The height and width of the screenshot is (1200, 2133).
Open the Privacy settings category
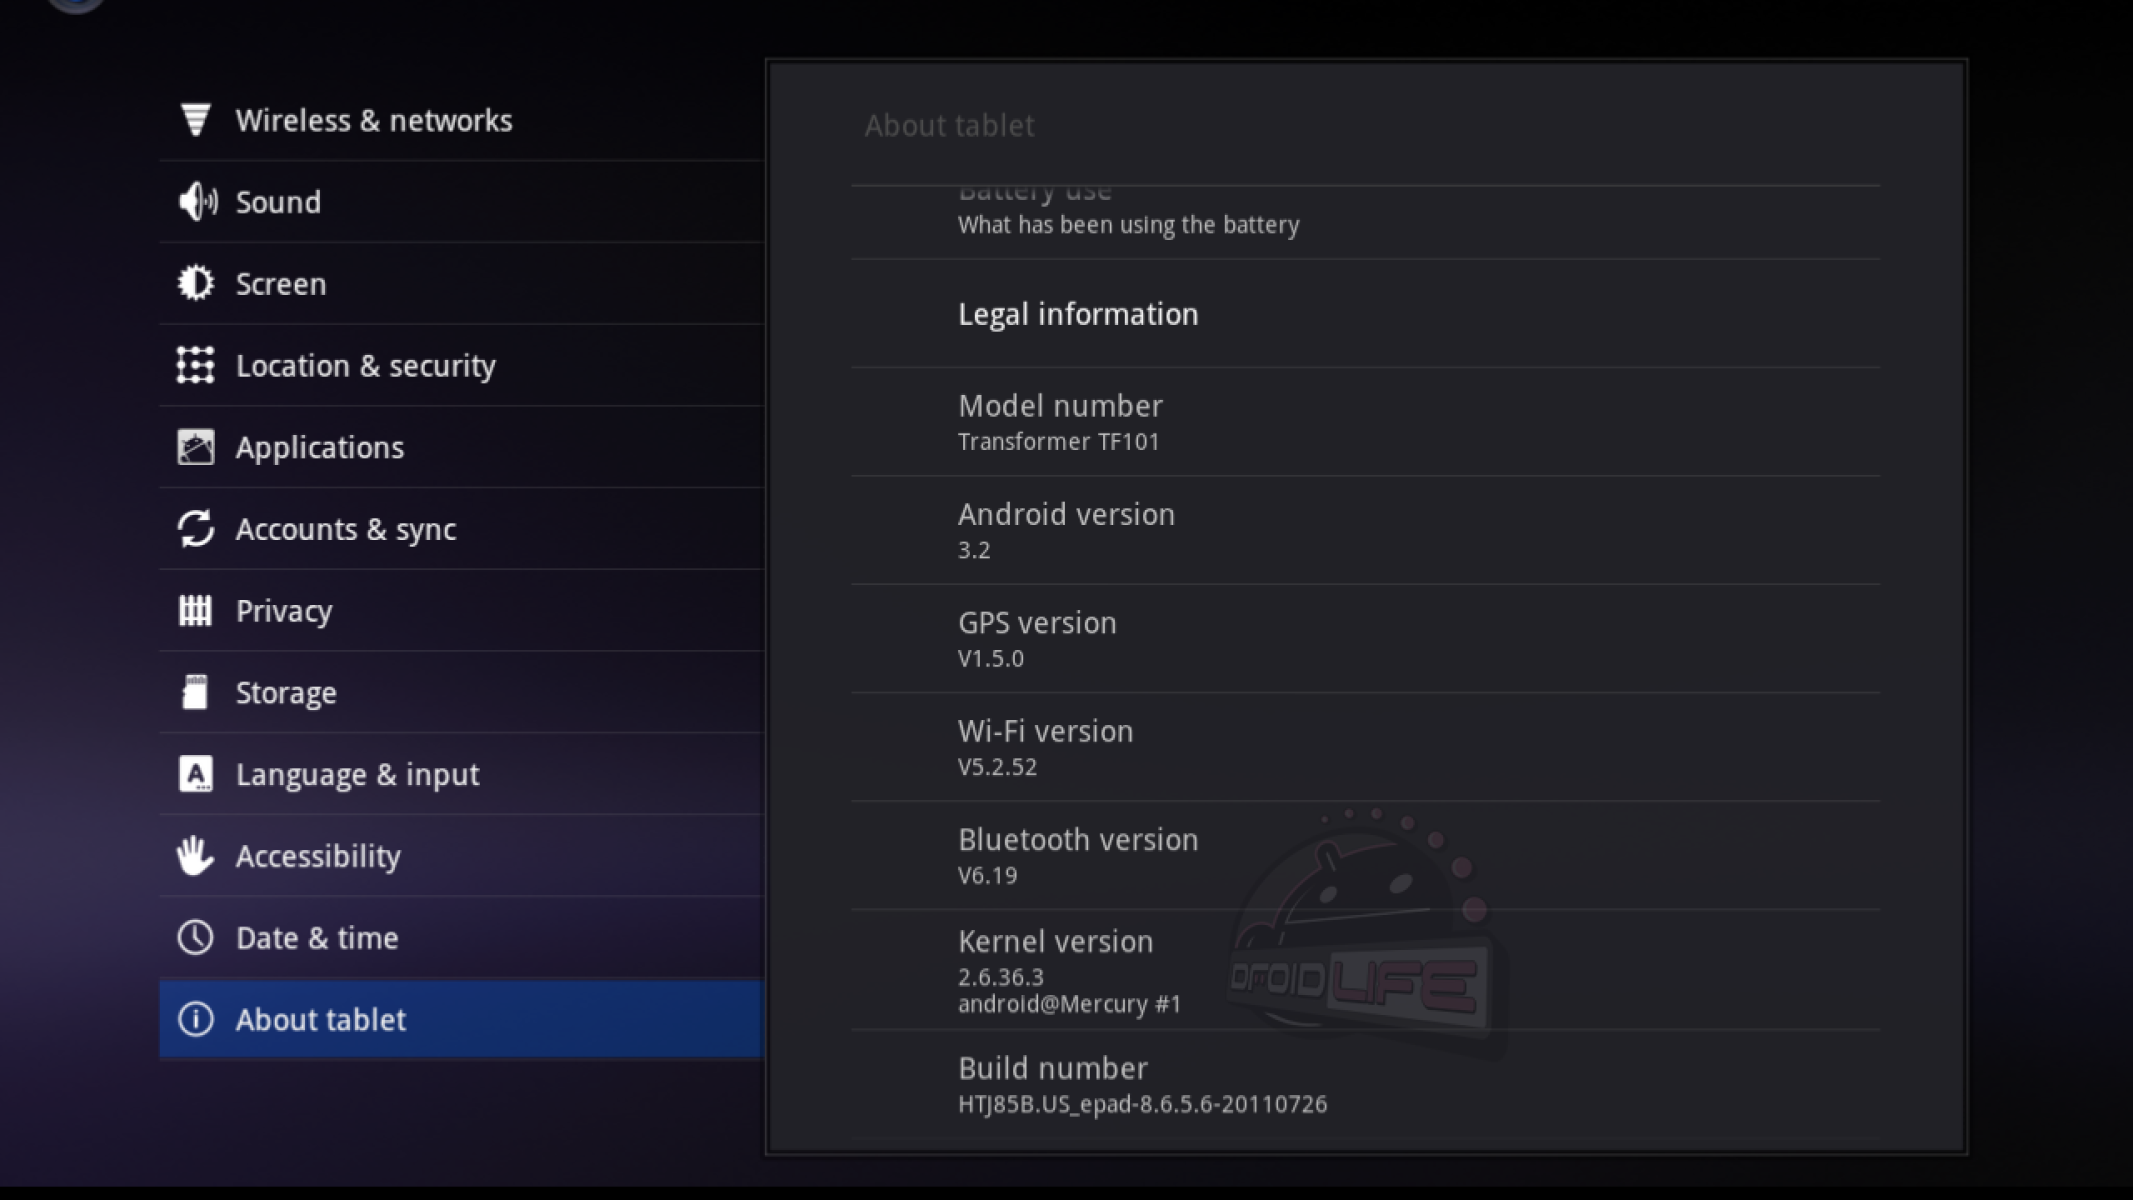point(460,611)
